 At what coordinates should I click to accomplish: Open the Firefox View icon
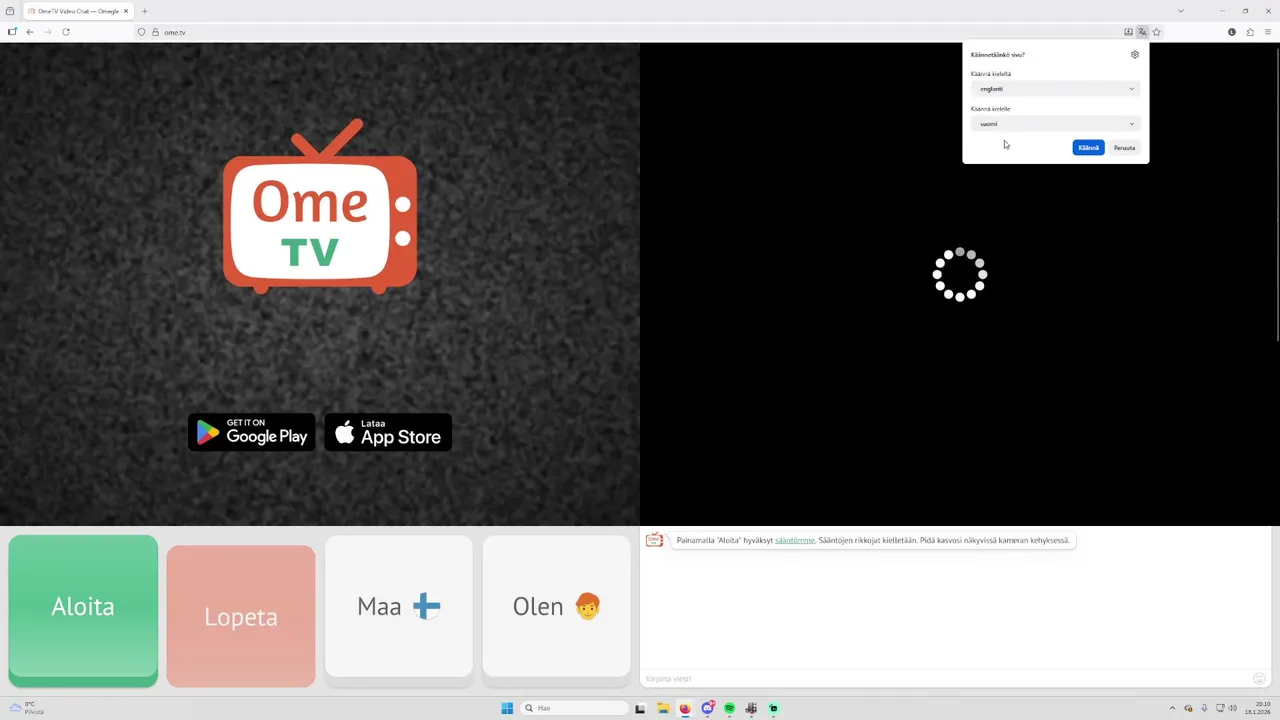[x=10, y=11]
